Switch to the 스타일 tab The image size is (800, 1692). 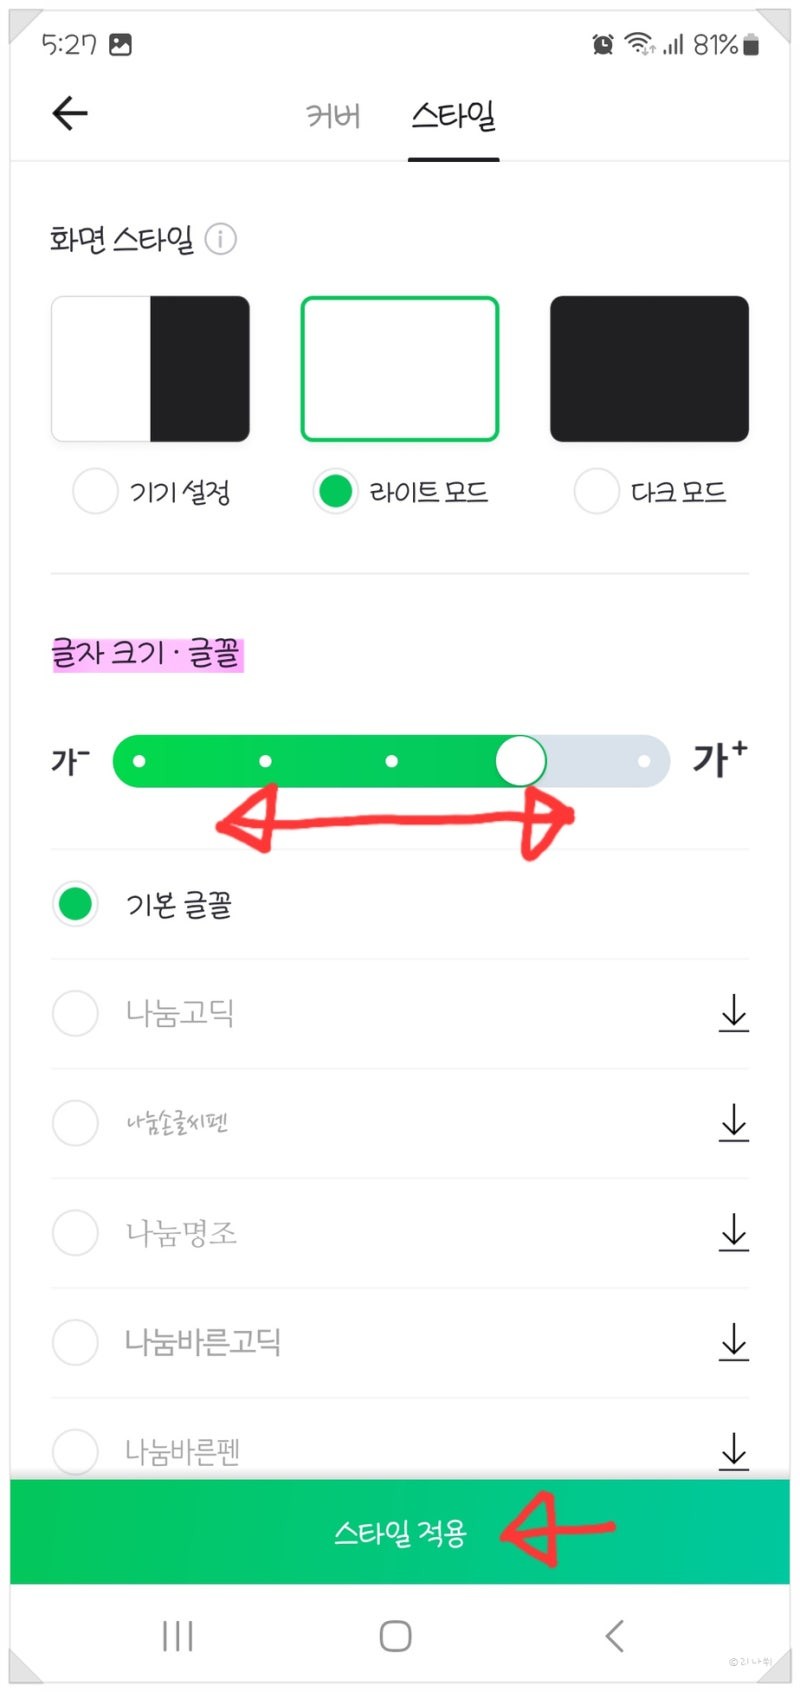click(x=453, y=116)
